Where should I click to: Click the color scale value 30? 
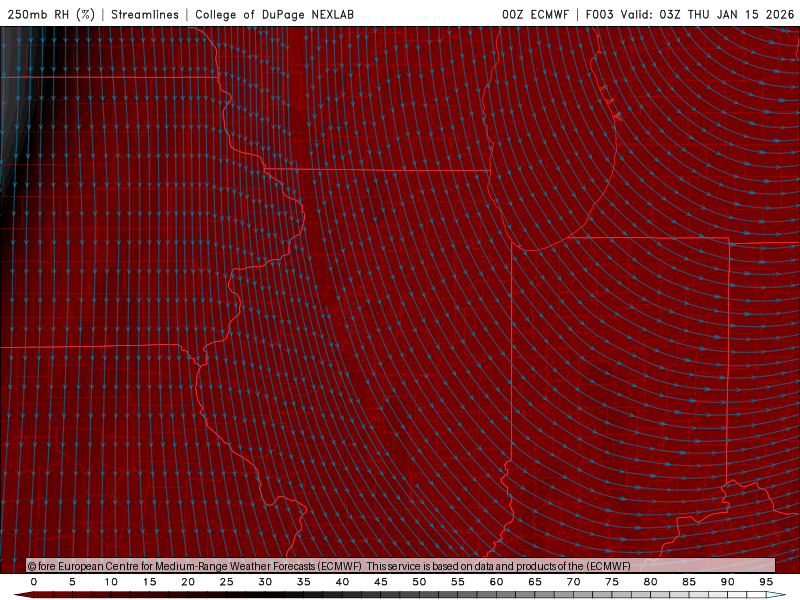(x=265, y=582)
